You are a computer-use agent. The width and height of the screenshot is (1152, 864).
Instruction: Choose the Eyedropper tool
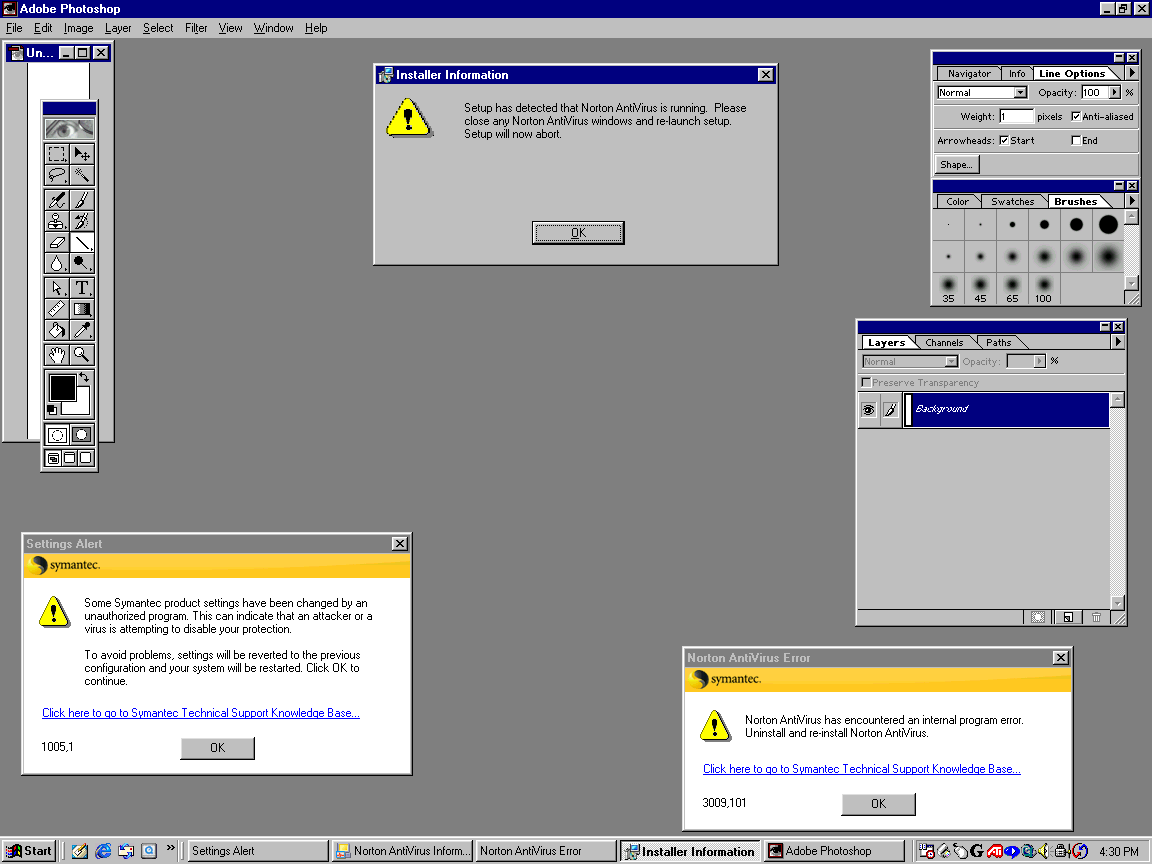point(82,331)
